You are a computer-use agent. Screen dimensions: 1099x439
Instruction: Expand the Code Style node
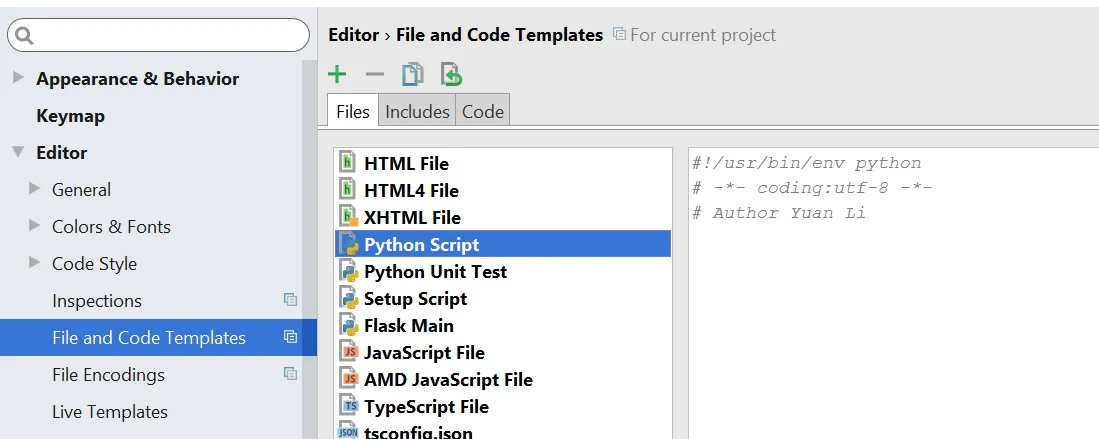[x=35, y=263]
